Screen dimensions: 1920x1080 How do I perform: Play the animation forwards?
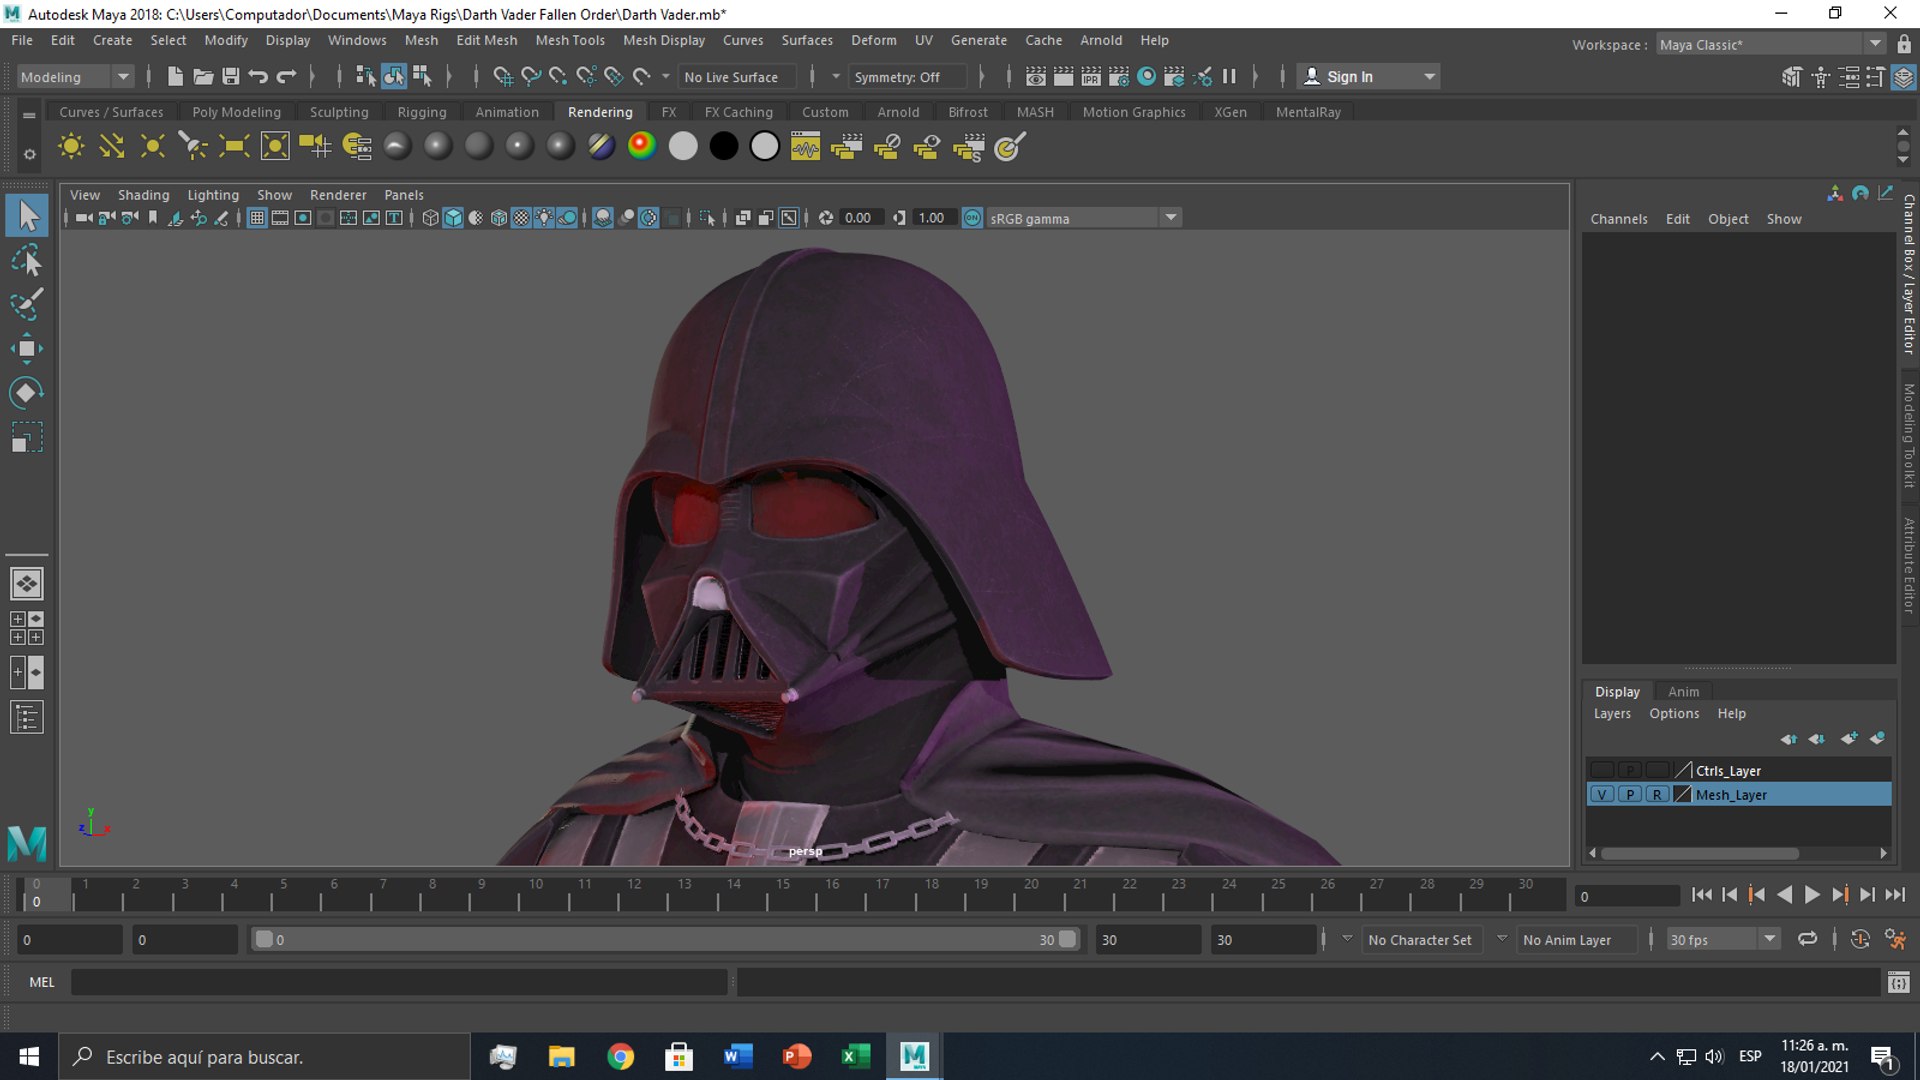click(1812, 895)
